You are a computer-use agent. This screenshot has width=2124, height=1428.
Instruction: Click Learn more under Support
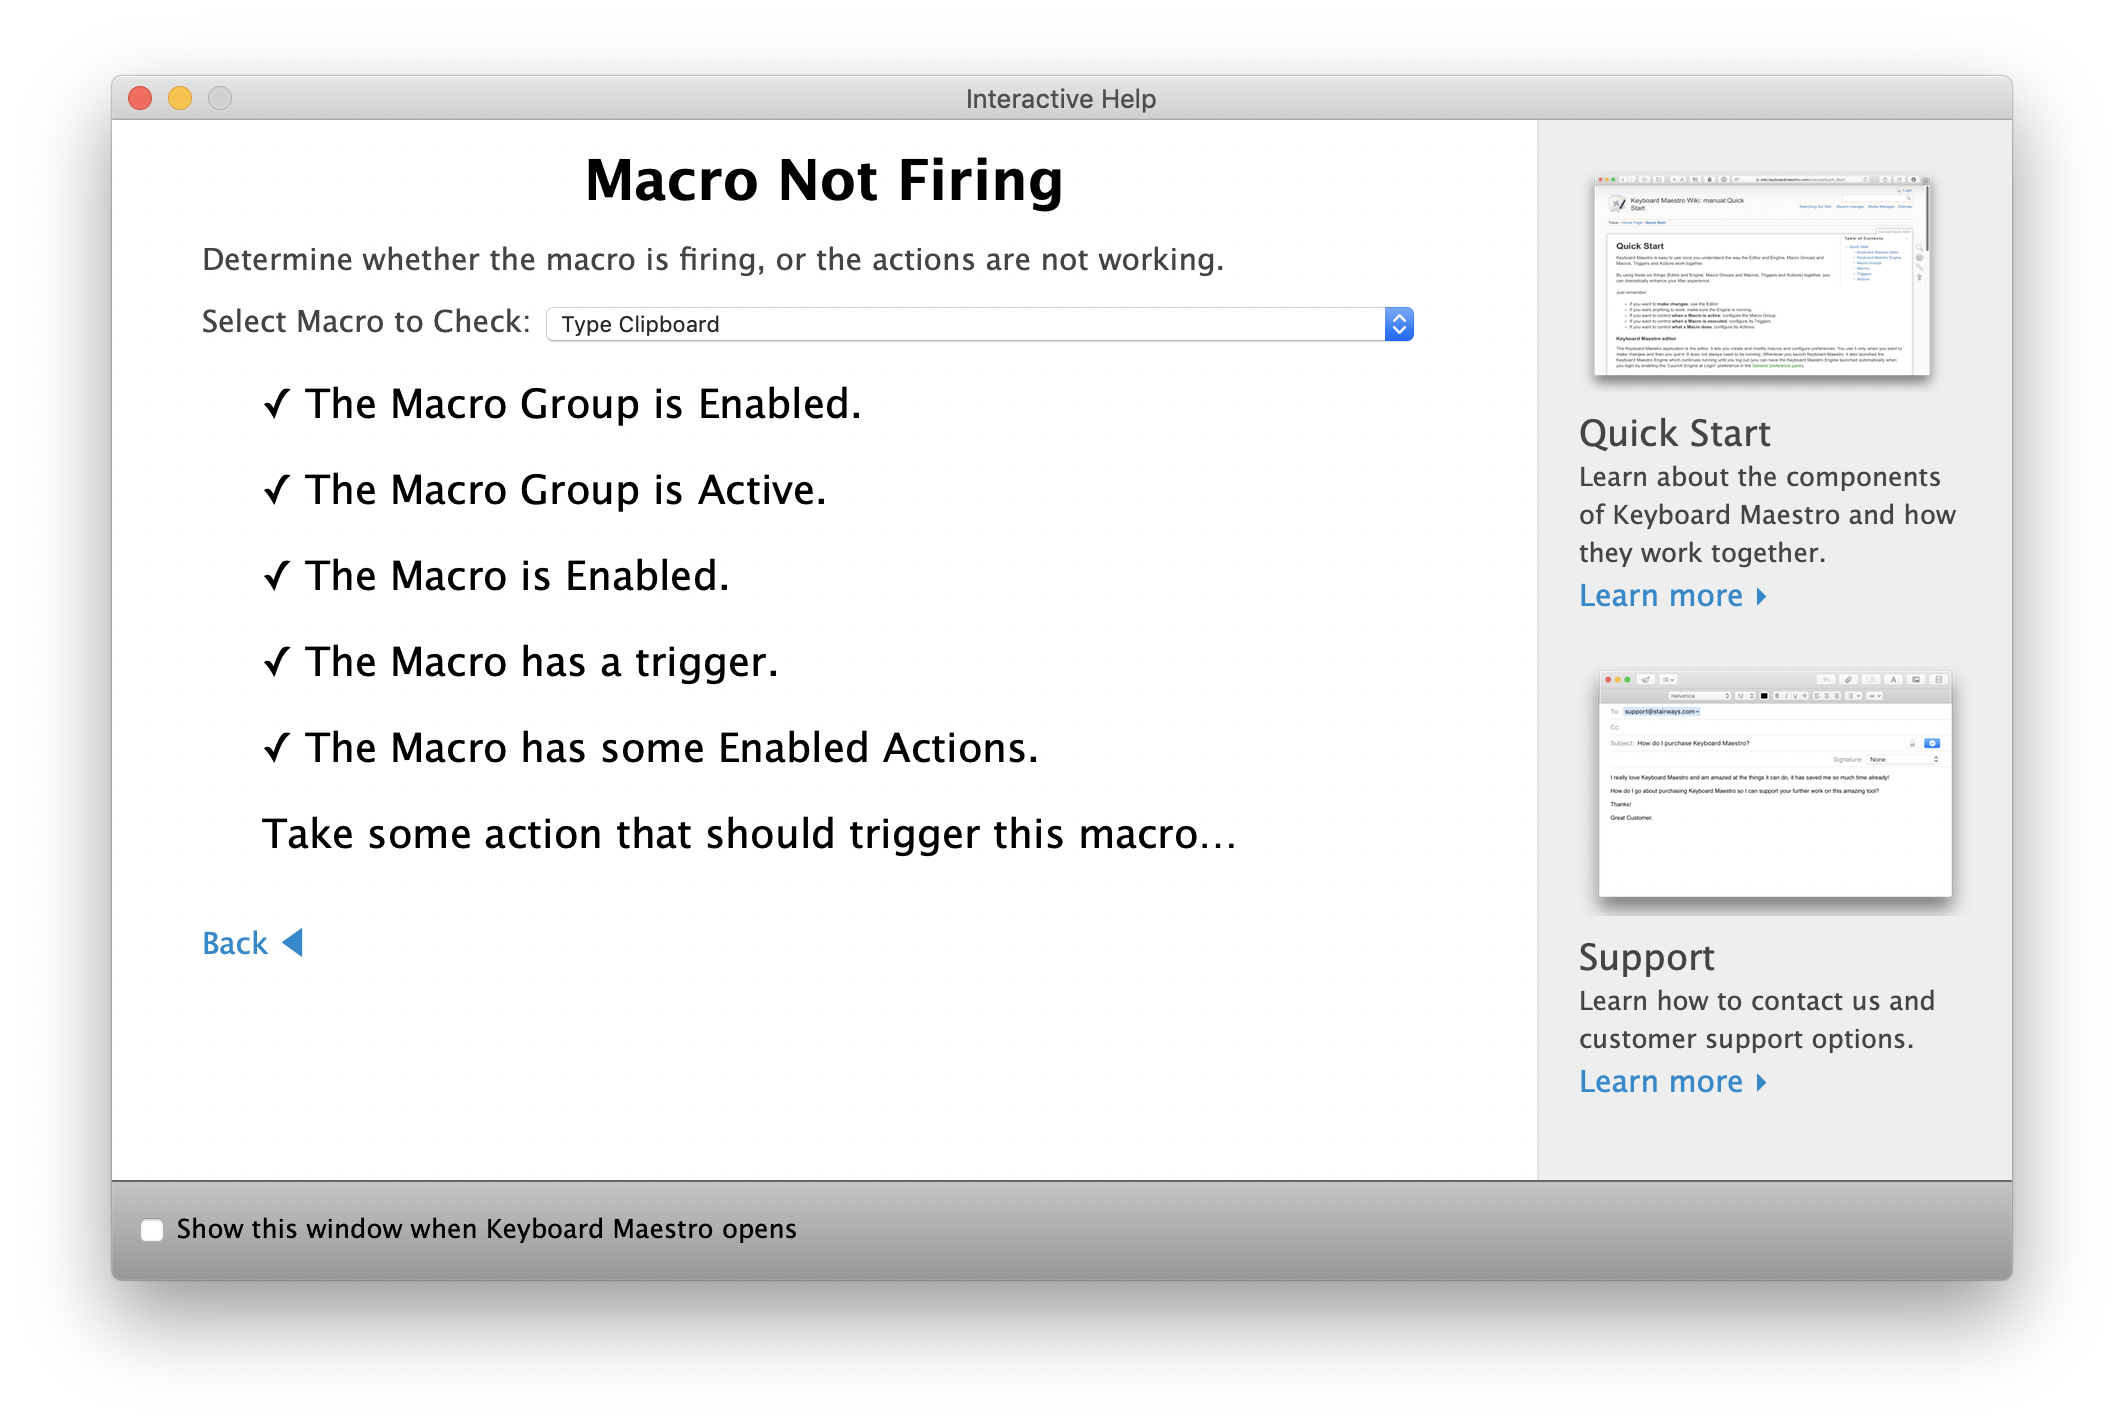(x=1660, y=1082)
